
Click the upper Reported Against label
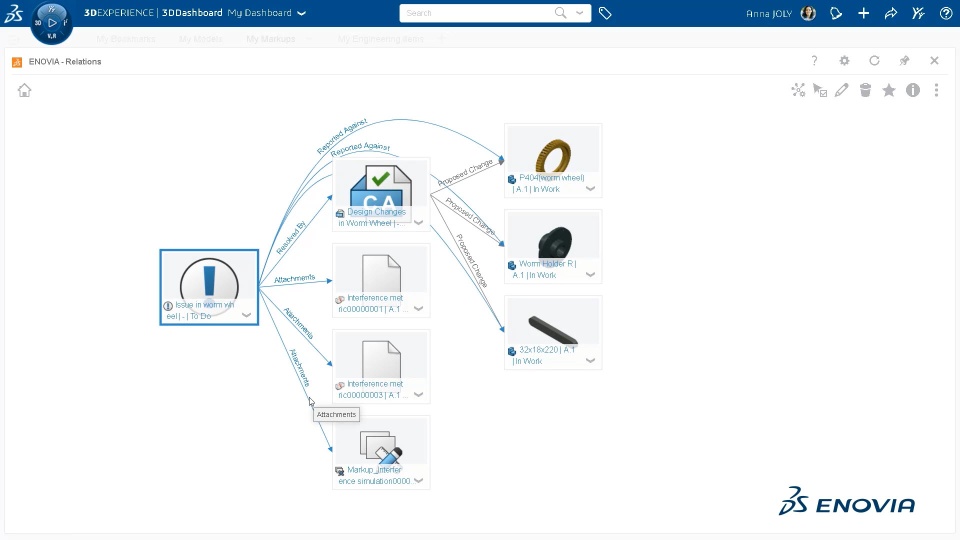tap(342, 136)
